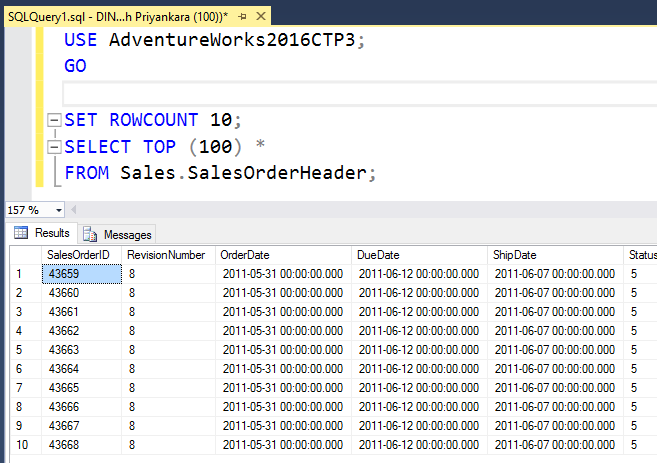Click cell 43662 in SalesOrderID
Screen dimensions: 657x463
(82, 331)
